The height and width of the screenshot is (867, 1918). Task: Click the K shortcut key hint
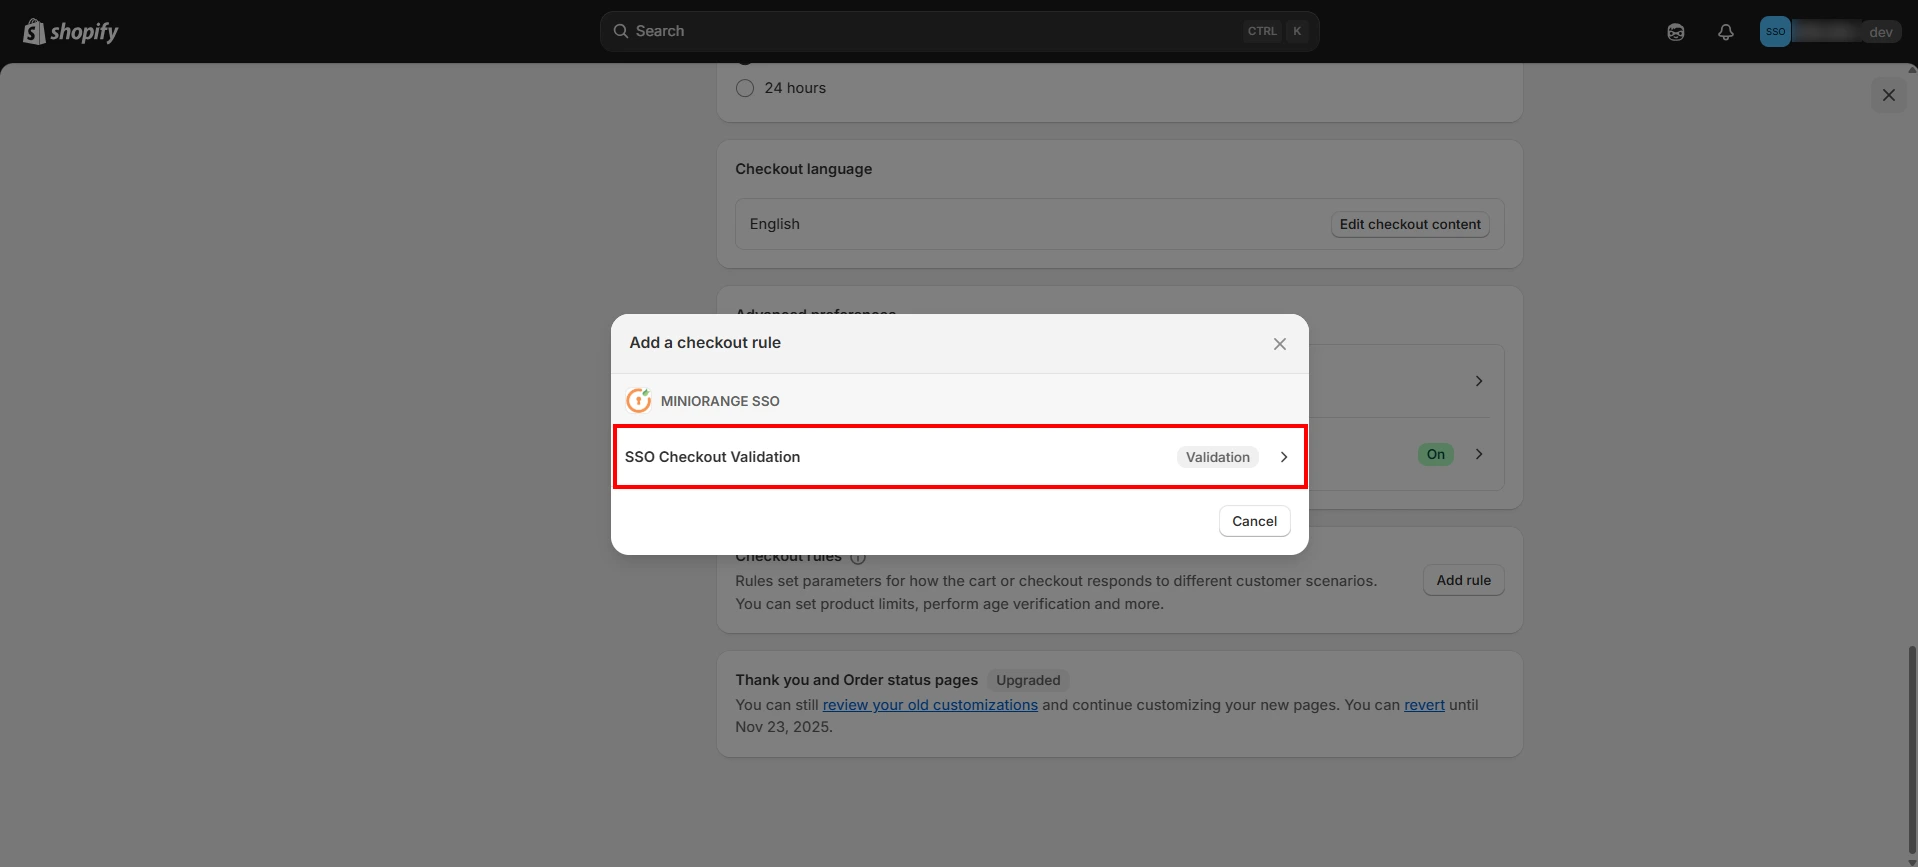pyautogui.click(x=1297, y=31)
